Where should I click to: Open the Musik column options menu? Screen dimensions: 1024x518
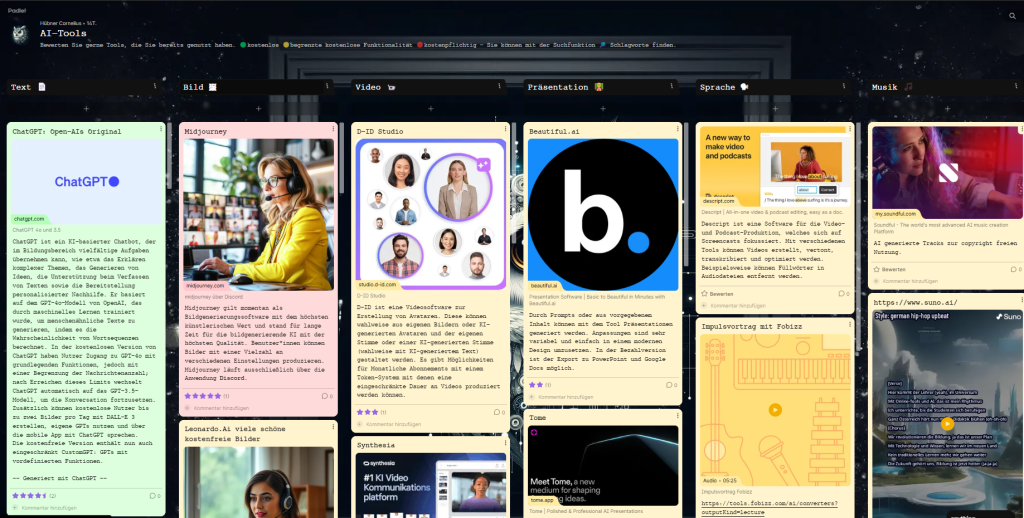1016,86
